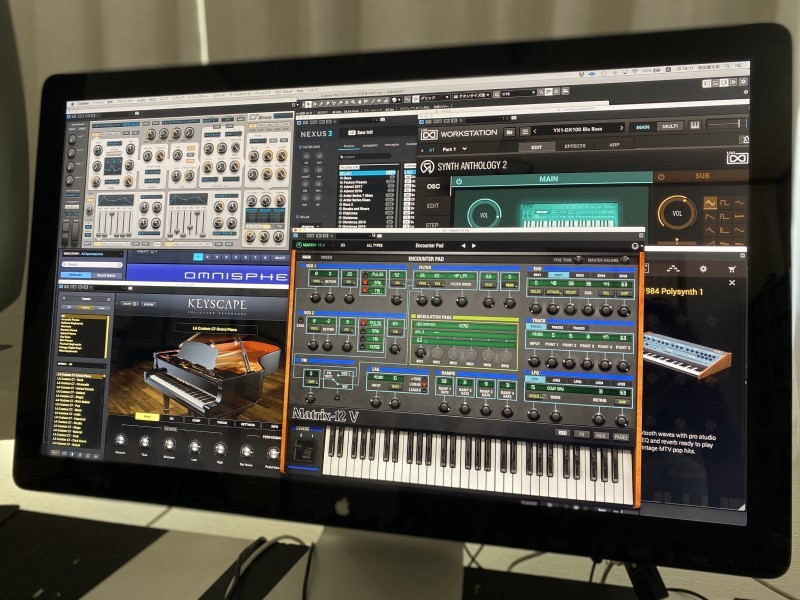Click the folder icon in UVI Workstation
This screenshot has width=800, height=600.
(x=510, y=131)
